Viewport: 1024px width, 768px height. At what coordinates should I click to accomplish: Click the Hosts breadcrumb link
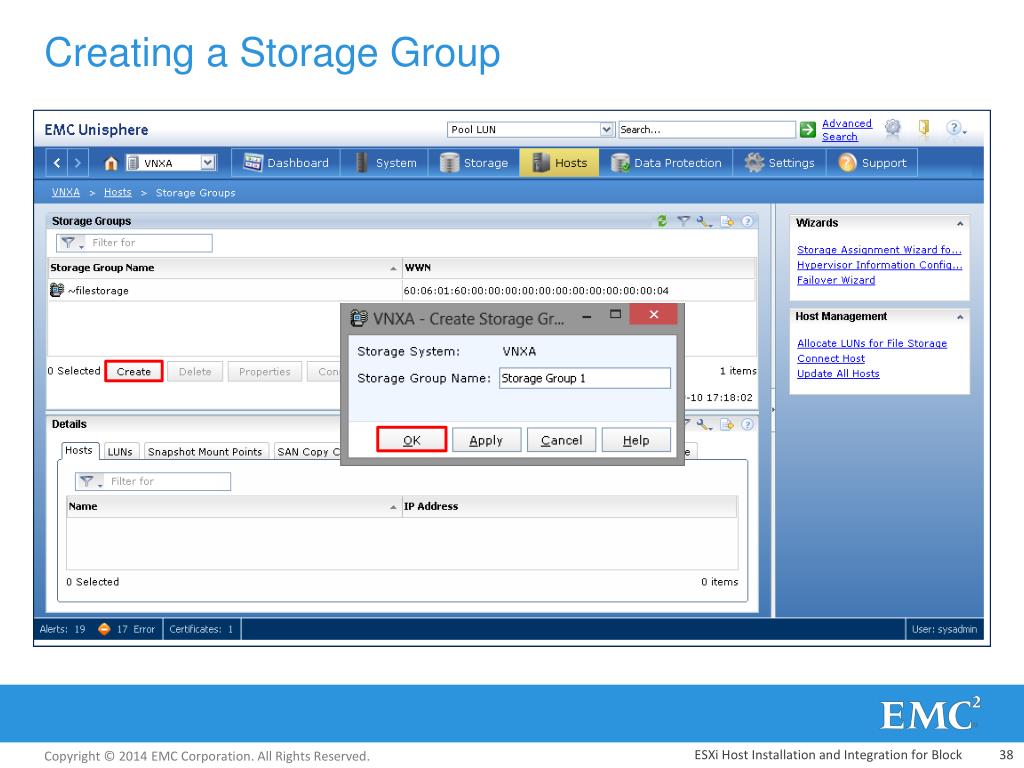118,192
